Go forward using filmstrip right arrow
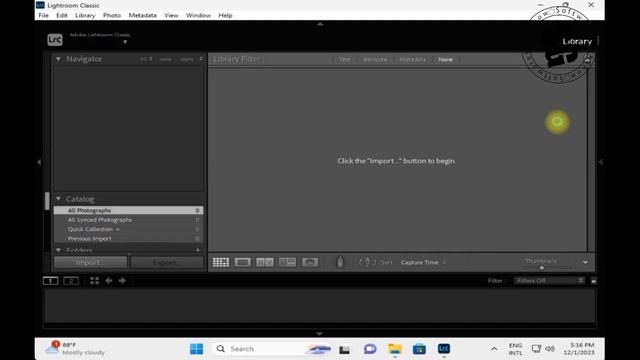The image size is (640, 360). coord(122,280)
